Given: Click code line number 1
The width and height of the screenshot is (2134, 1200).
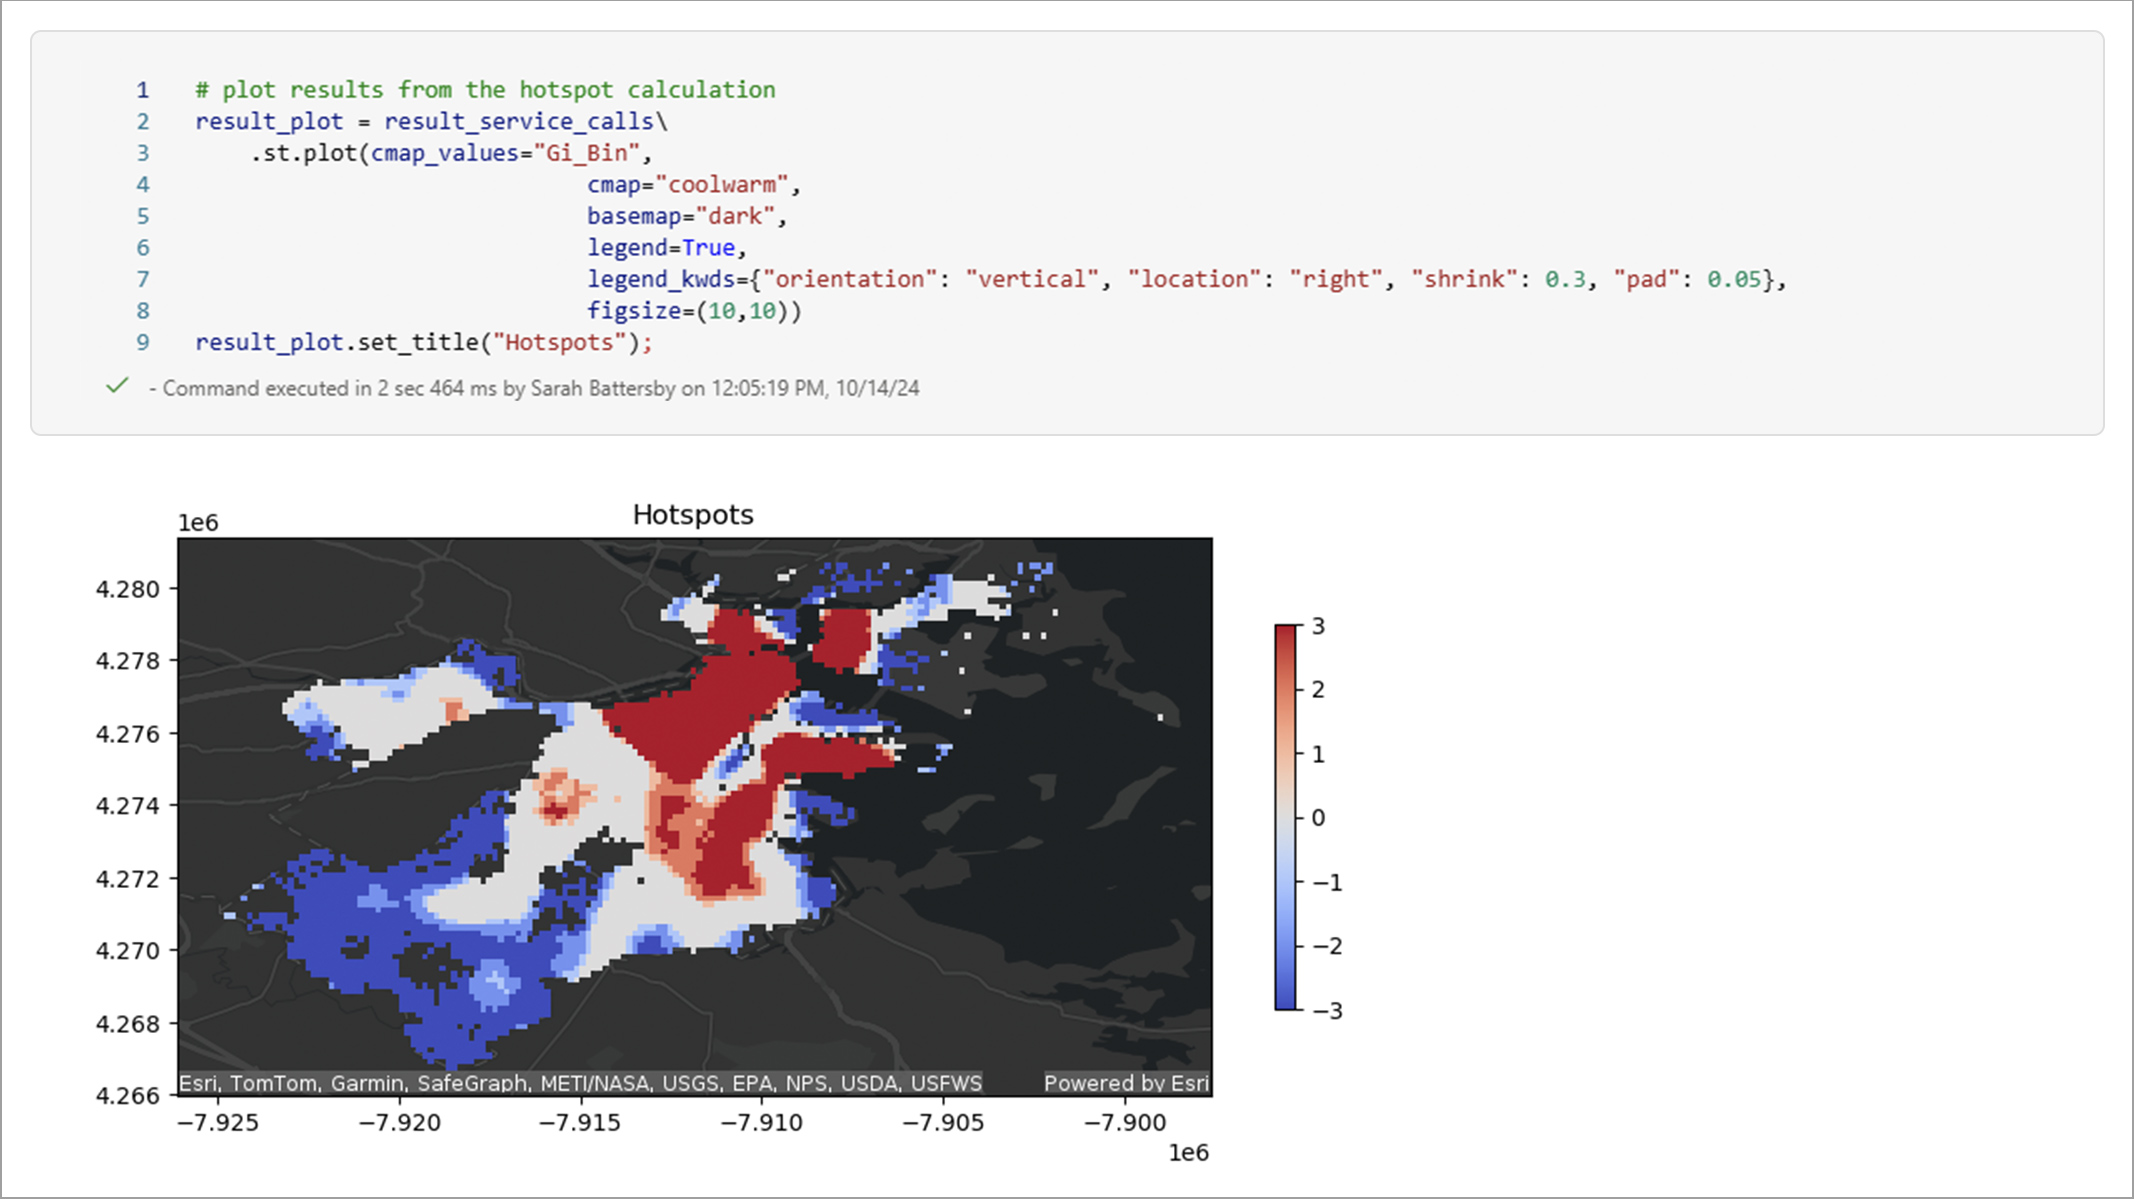Looking at the screenshot, I should coord(143,90).
